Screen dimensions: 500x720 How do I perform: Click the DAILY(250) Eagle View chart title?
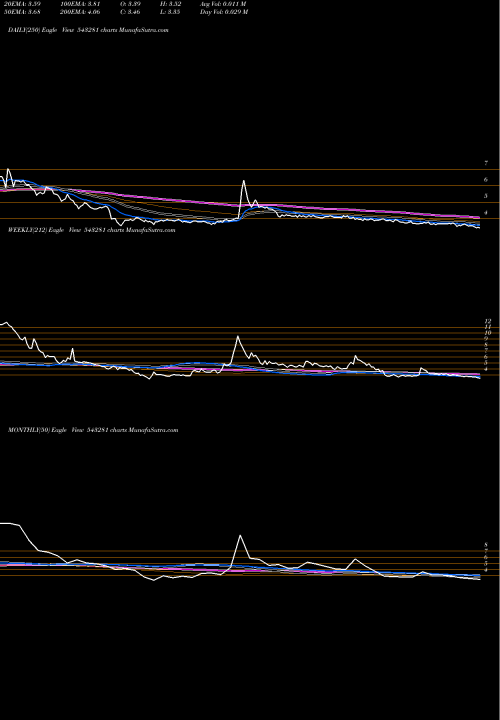point(88,30)
